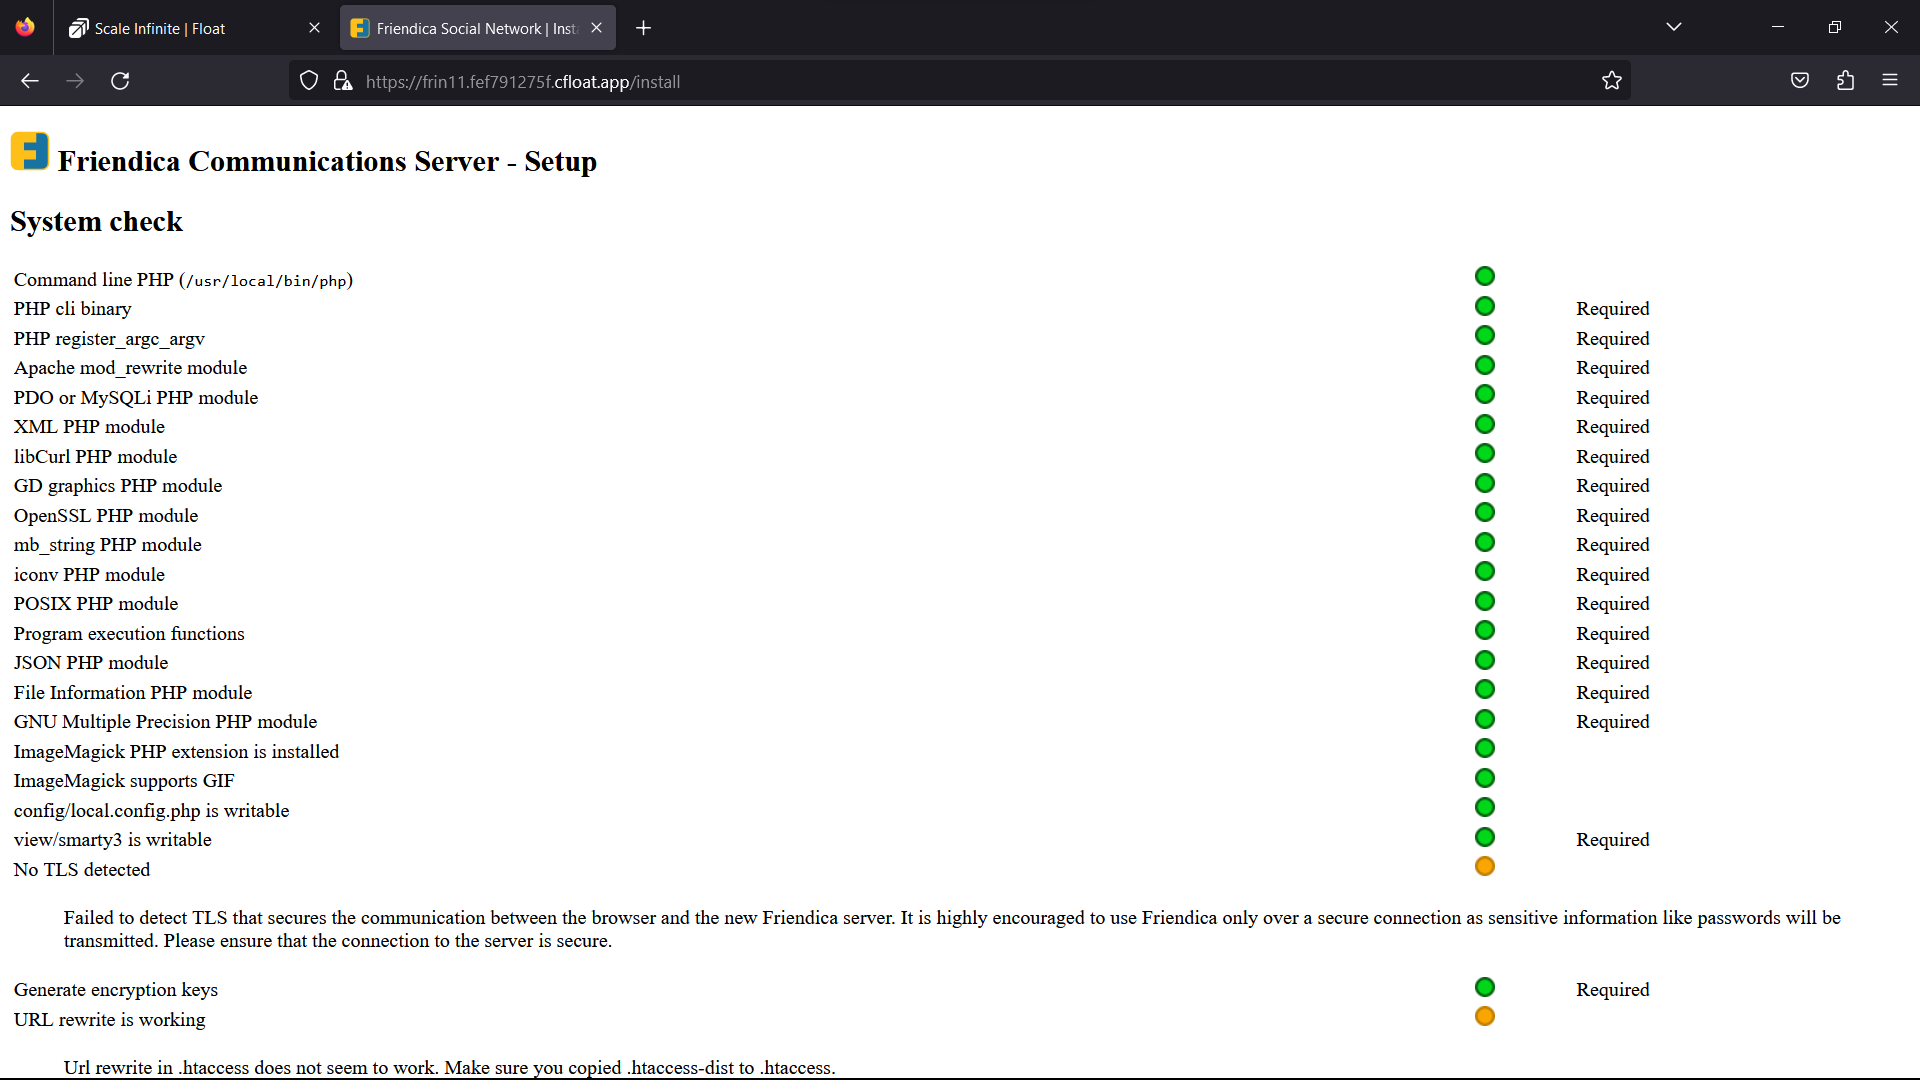This screenshot has width=1920, height=1080.
Task: Click green status for mb_string PHP module
Action: click(x=1485, y=542)
